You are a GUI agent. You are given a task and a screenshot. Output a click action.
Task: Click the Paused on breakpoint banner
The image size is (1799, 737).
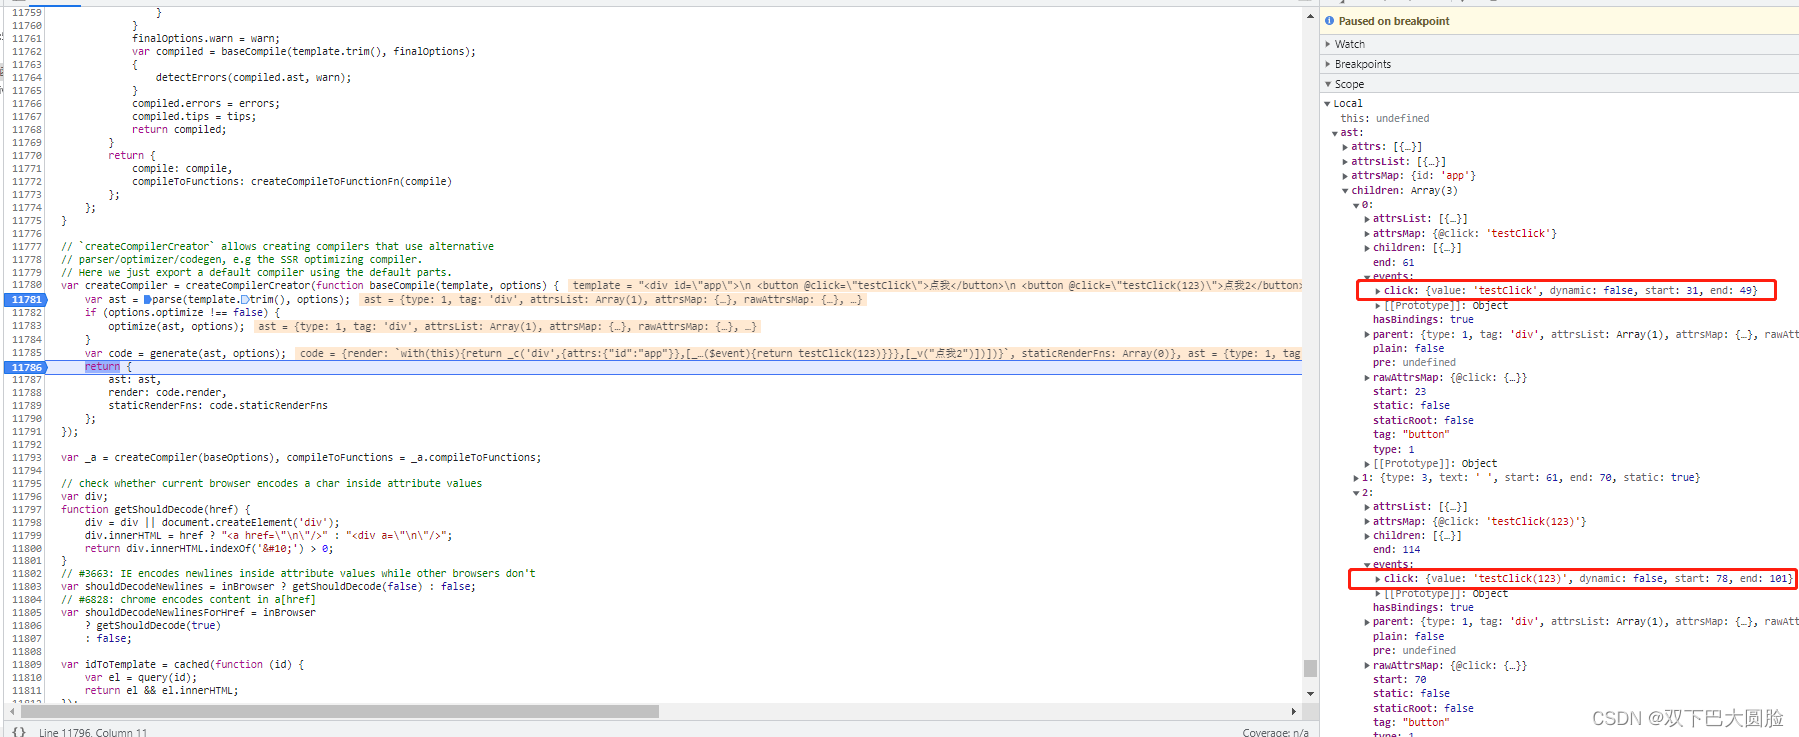pyautogui.click(x=1559, y=21)
